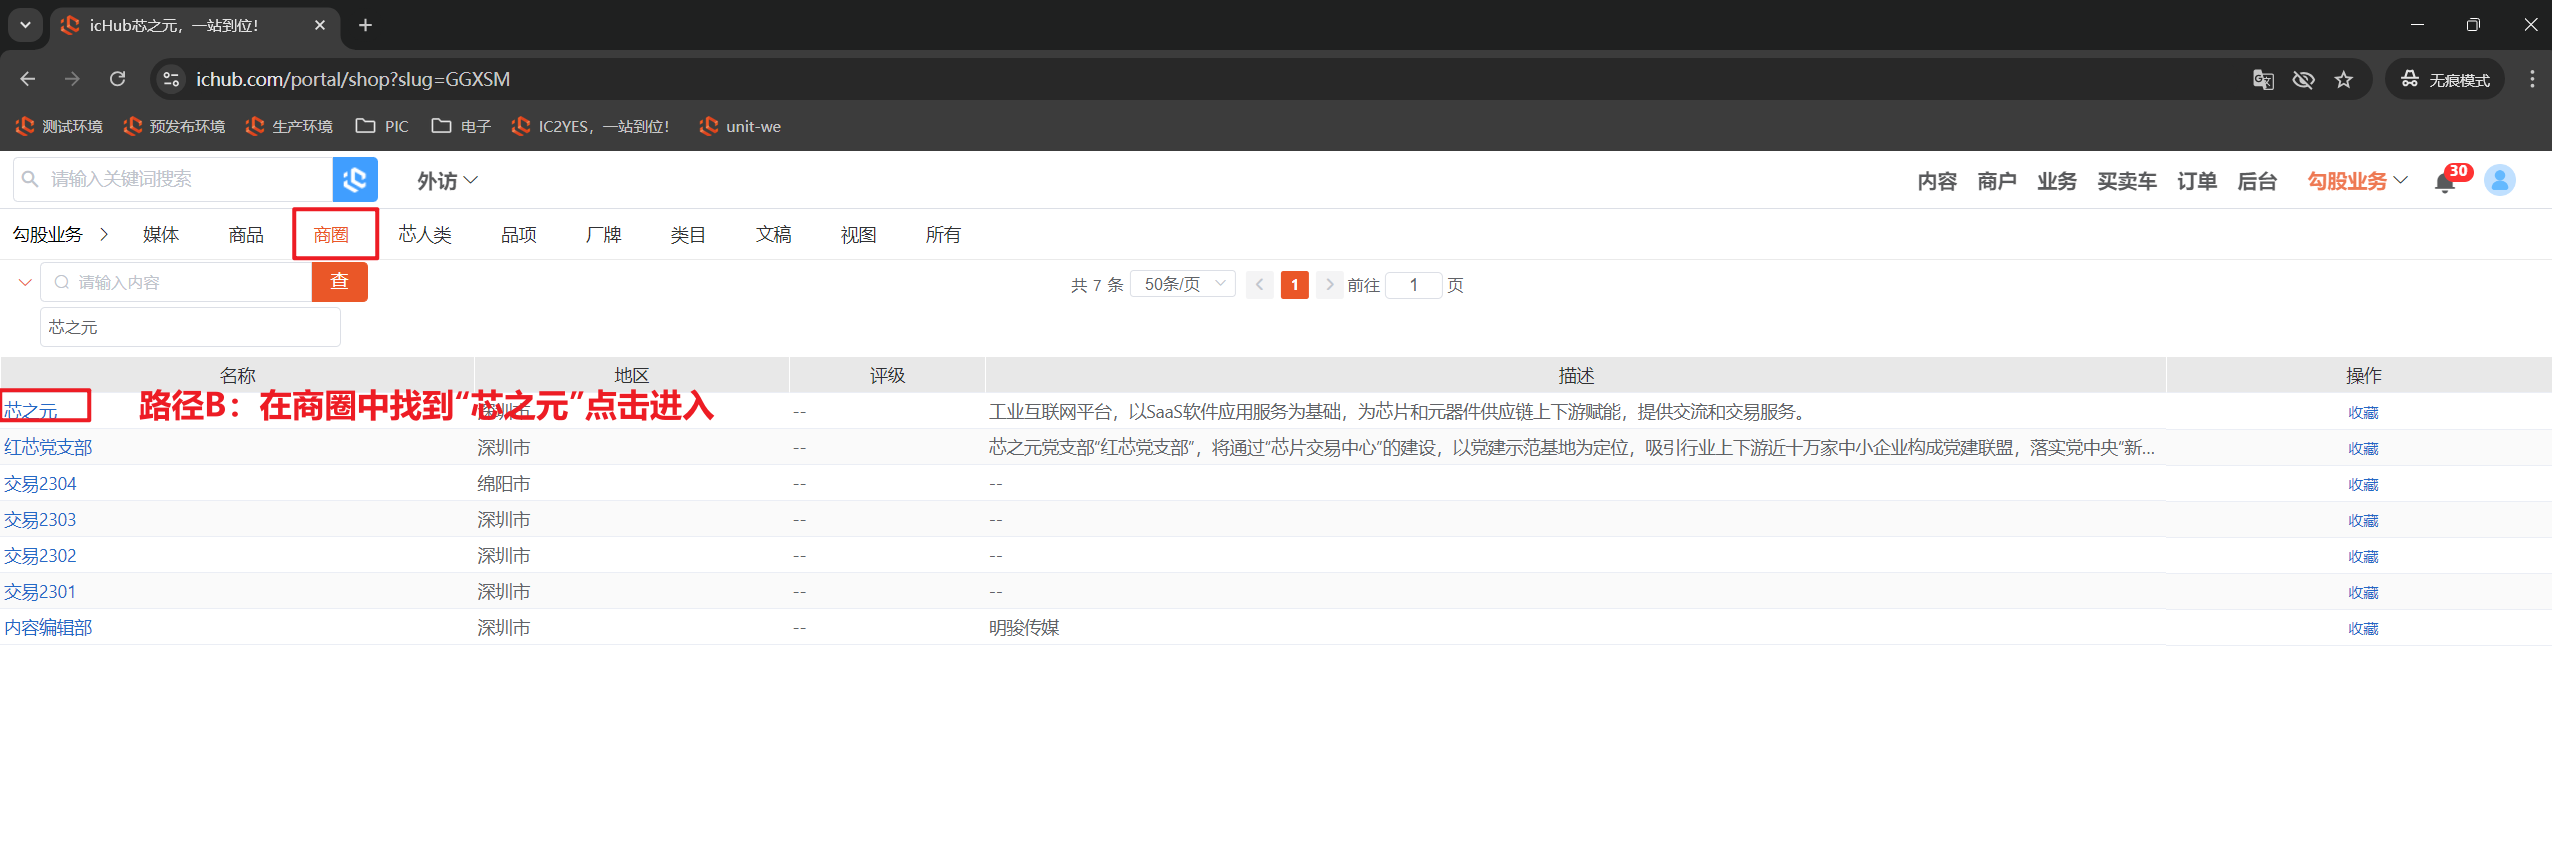Open the tab search dropdown arrow

pos(25,25)
